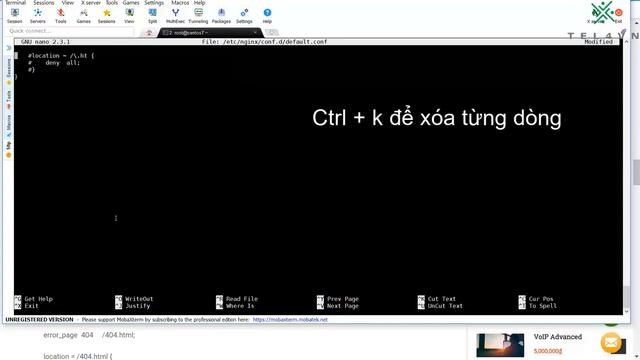Click the Split toolbar icon
The image size is (640, 360).
pos(152,16)
